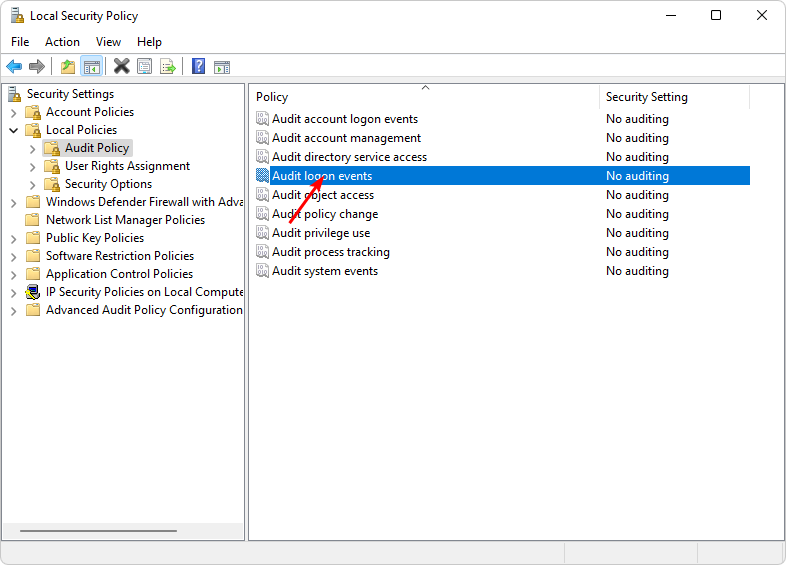The height and width of the screenshot is (565, 786).
Task: Select Security Options tree item
Action: click(108, 184)
